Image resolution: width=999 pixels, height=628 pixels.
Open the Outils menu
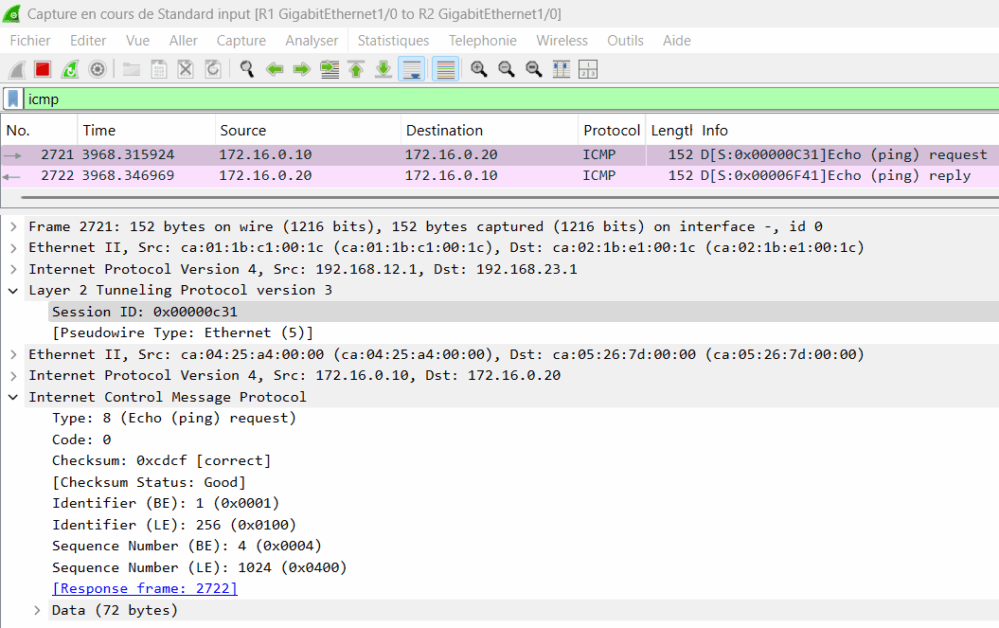point(625,41)
